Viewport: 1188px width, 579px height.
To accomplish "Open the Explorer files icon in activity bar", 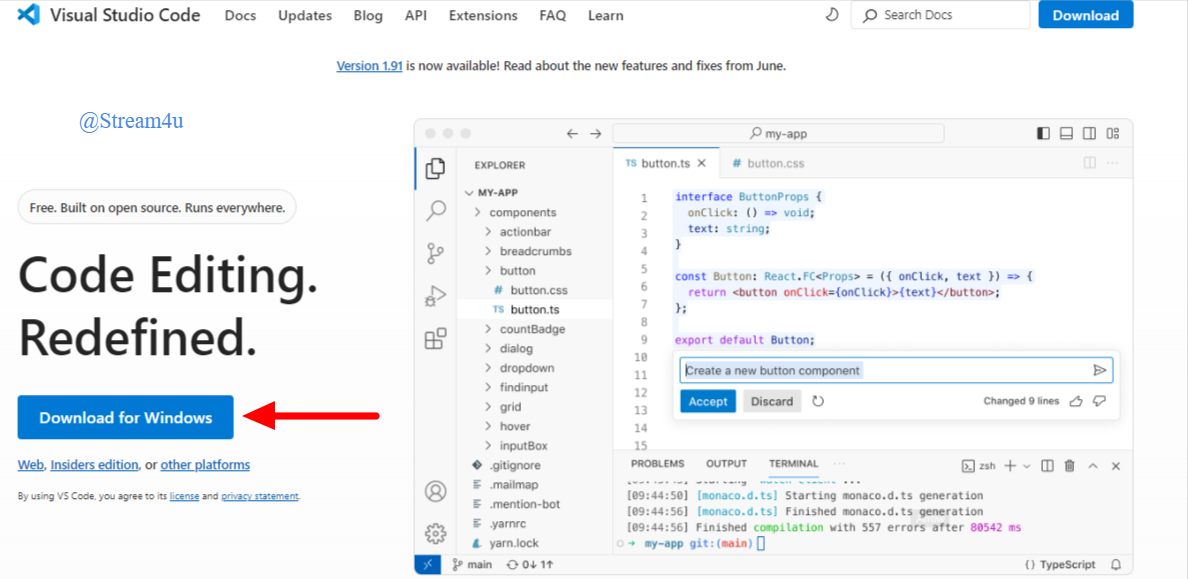I will pyautogui.click(x=436, y=169).
